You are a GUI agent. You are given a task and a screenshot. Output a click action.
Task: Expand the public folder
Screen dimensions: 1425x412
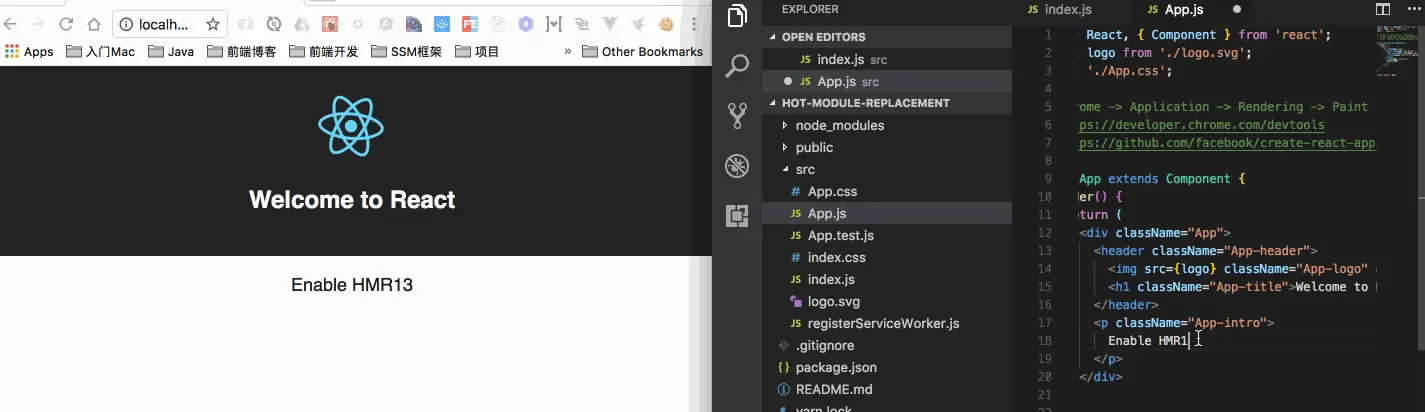click(887, 147)
